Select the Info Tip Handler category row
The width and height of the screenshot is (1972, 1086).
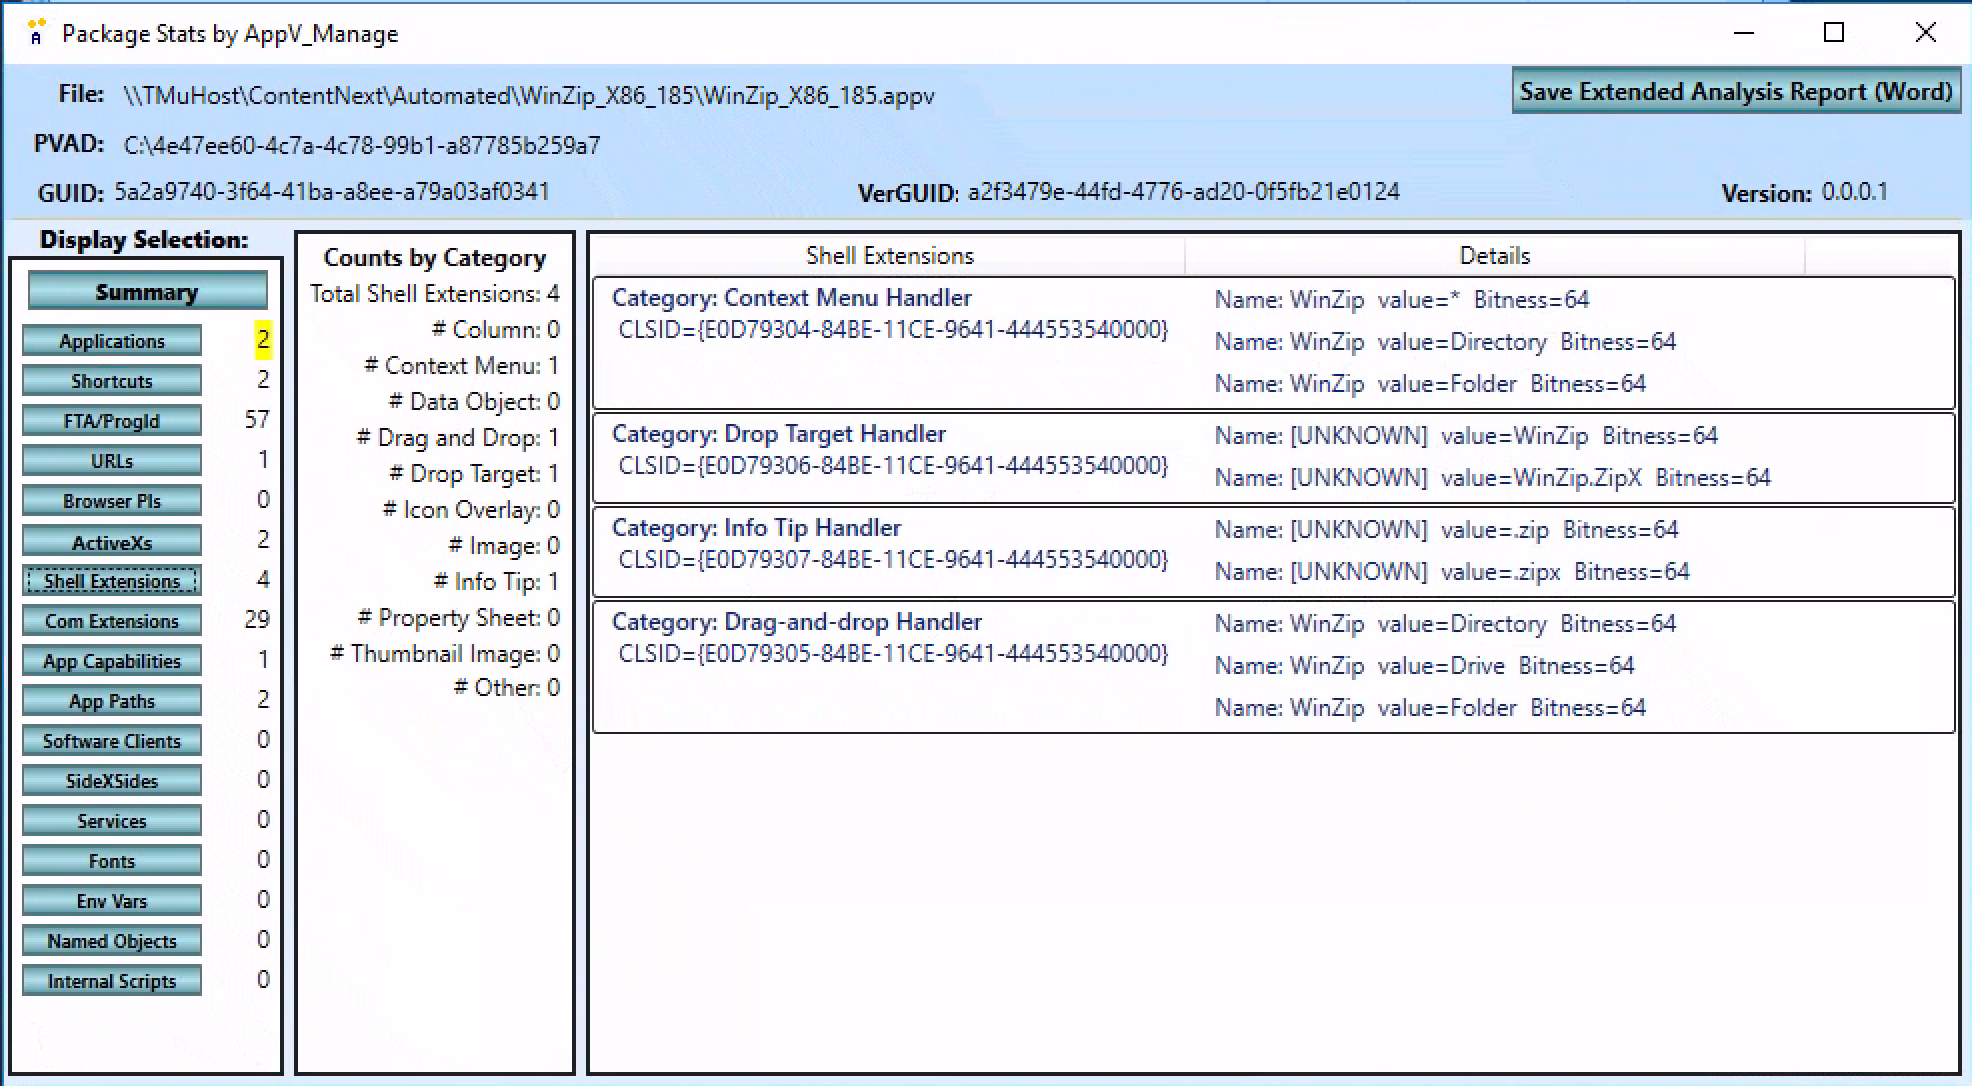[x=1274, y=551]
